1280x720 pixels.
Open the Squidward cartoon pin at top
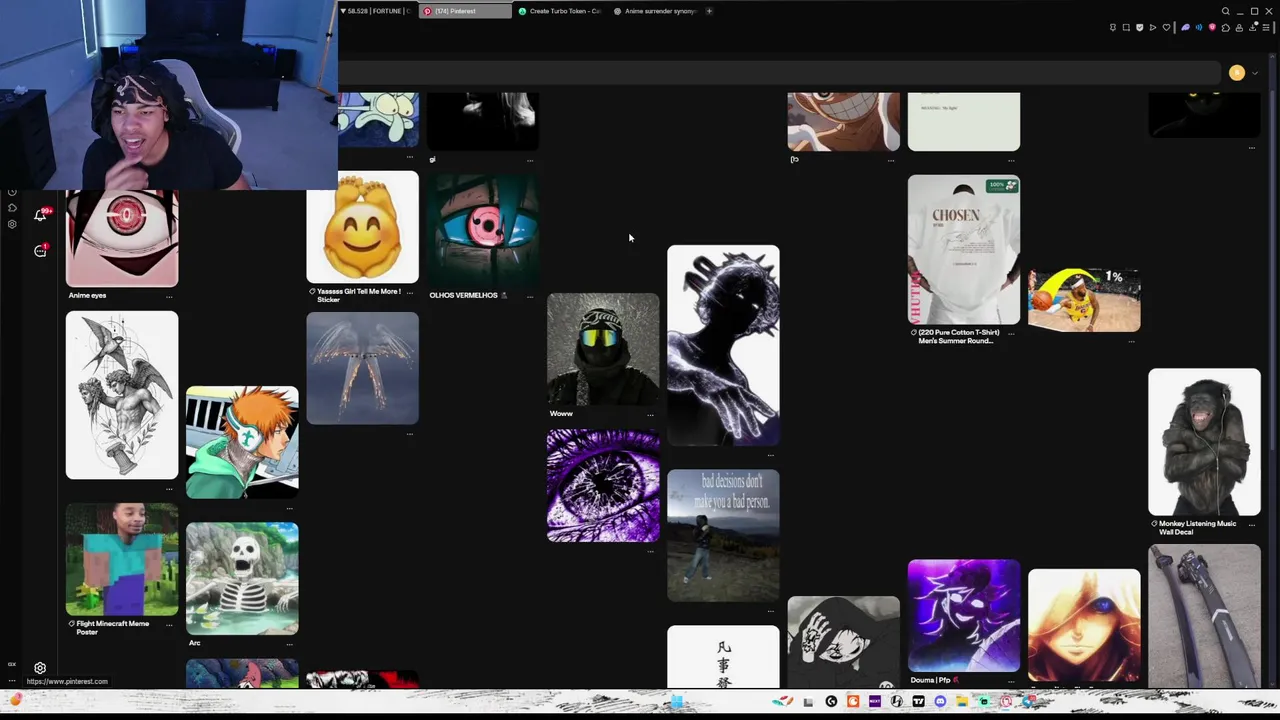(378, 119)
